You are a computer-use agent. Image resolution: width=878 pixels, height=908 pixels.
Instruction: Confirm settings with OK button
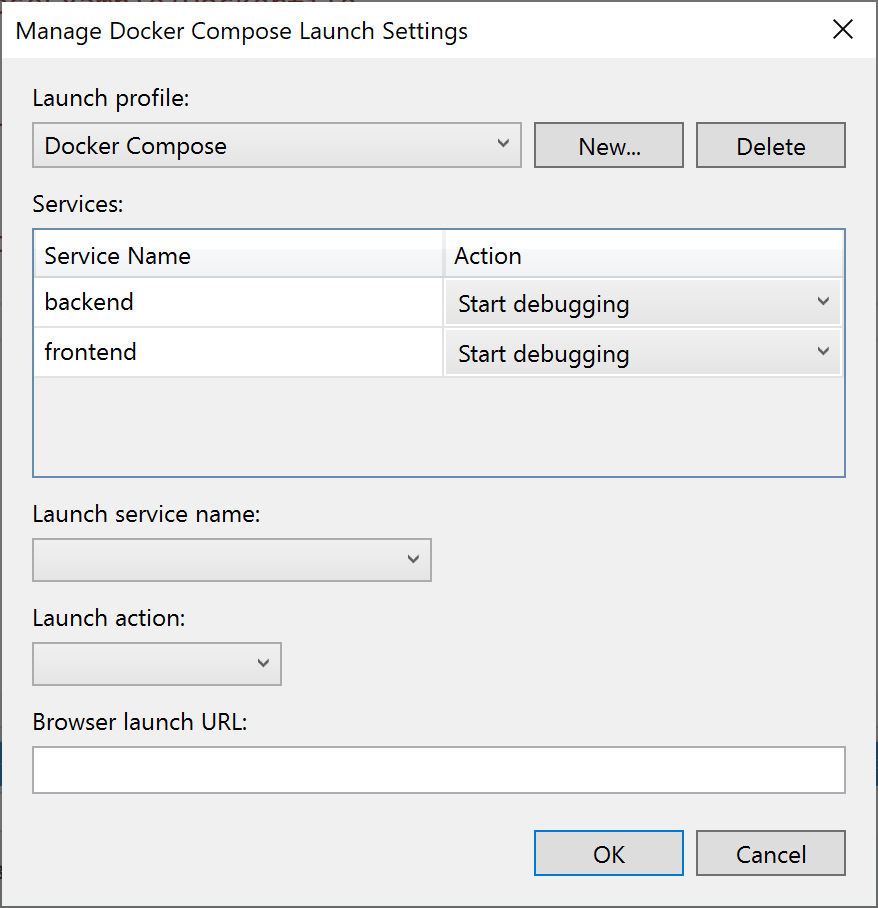pyautogui.click(x=609, y=854)
